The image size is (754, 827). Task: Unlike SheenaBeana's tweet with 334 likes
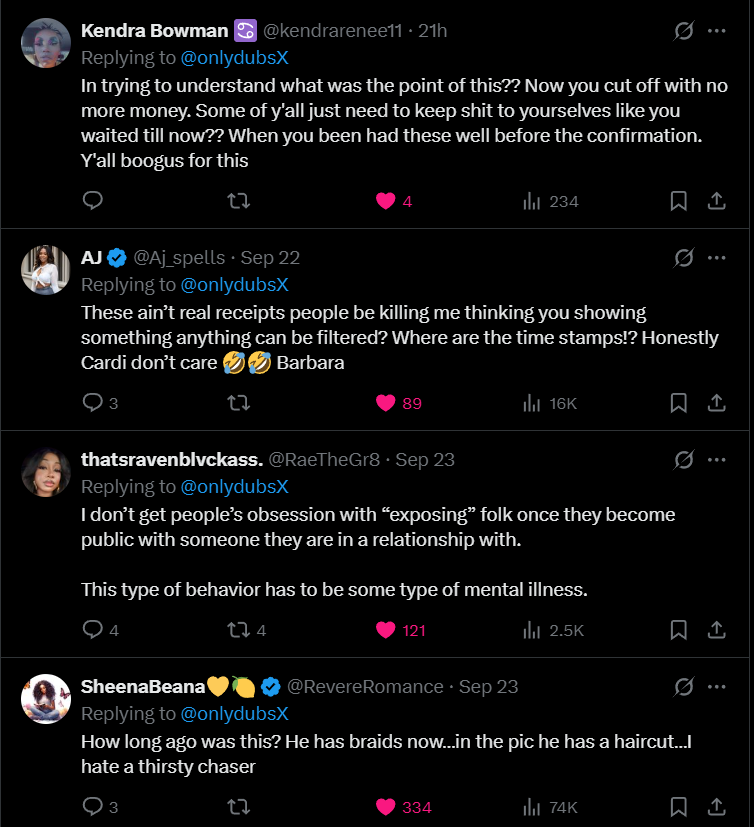(x=386, y=807)
